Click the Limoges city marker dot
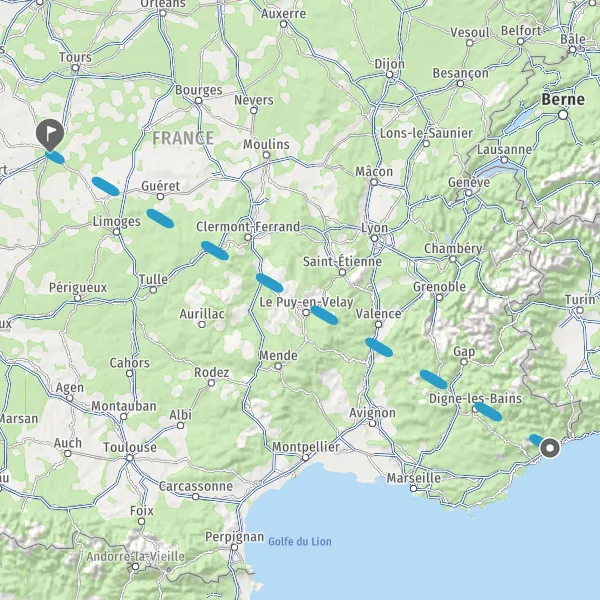Screen dimensions: 600x600 pyautogui.click(x=117, y=232)
